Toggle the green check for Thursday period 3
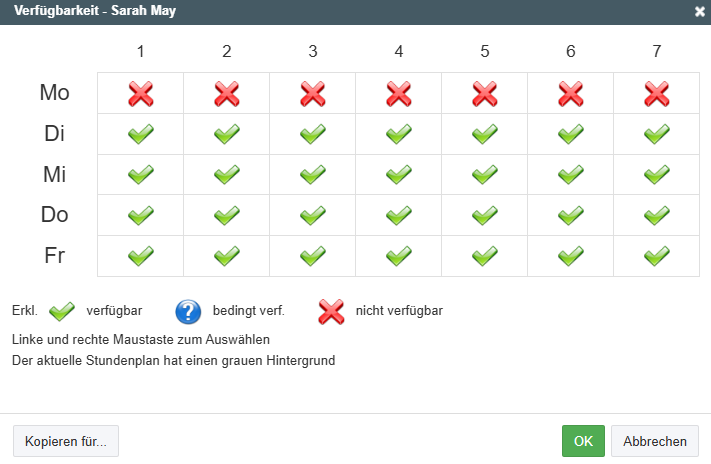This screenshot has width=711, height=464. (x=313, y=215)
